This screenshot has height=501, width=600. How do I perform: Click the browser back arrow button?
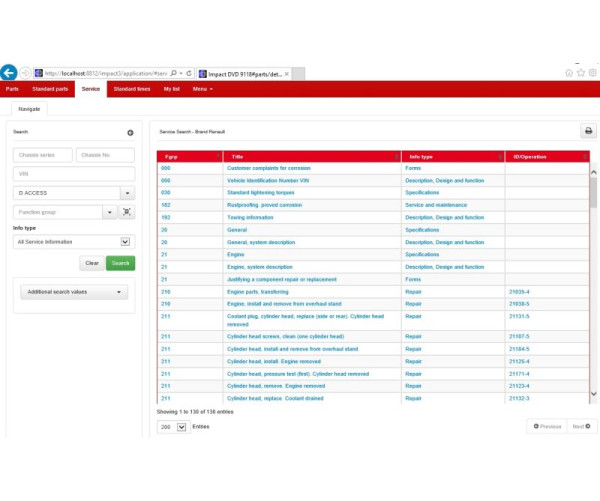click(x=9, y=73)
